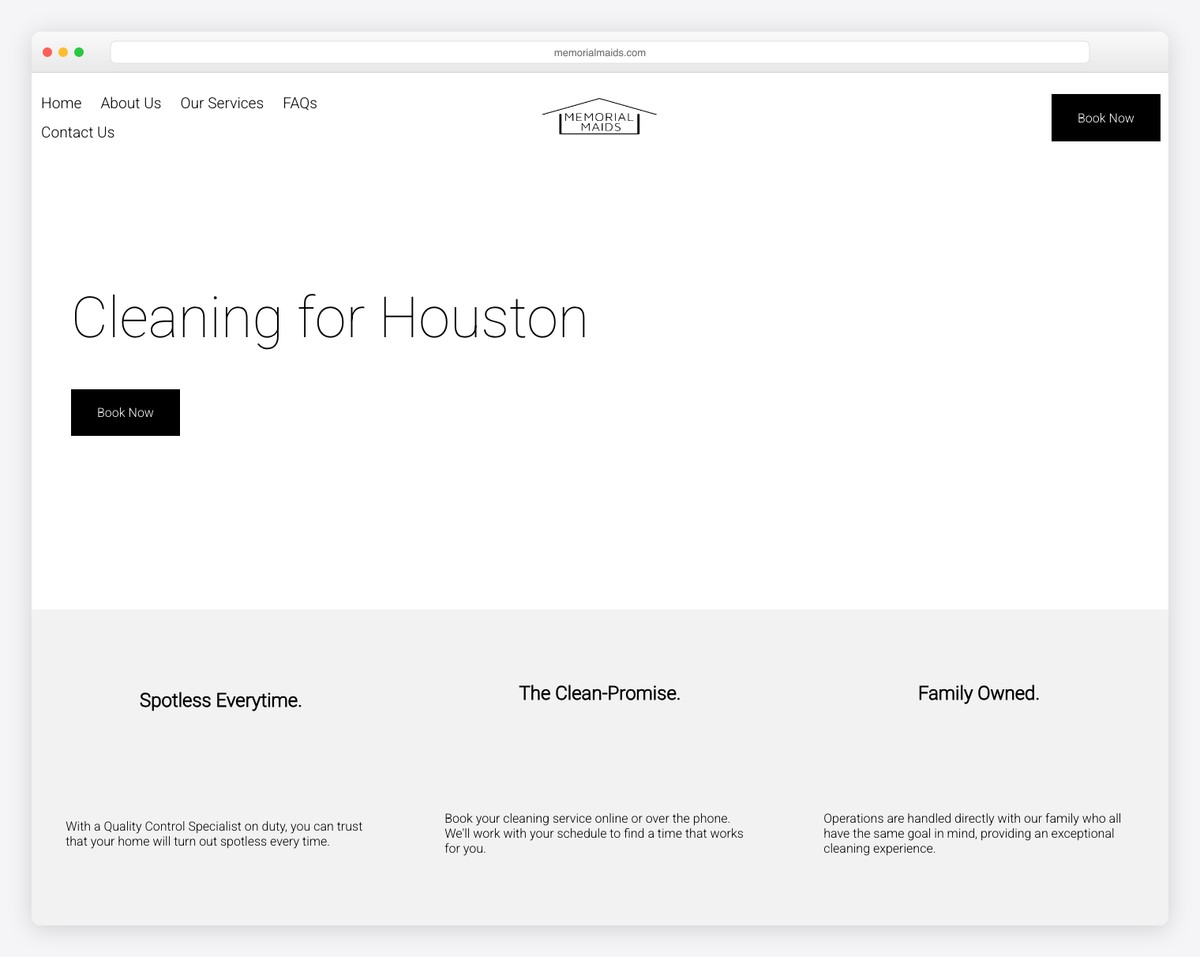The image size is (1200, 957).
Task: Click the family operations description paragraph
Action: coord(973,833)
